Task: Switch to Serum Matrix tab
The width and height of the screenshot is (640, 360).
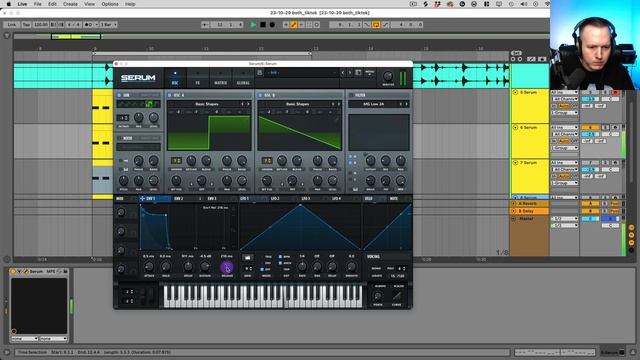Action: (220, 78)
